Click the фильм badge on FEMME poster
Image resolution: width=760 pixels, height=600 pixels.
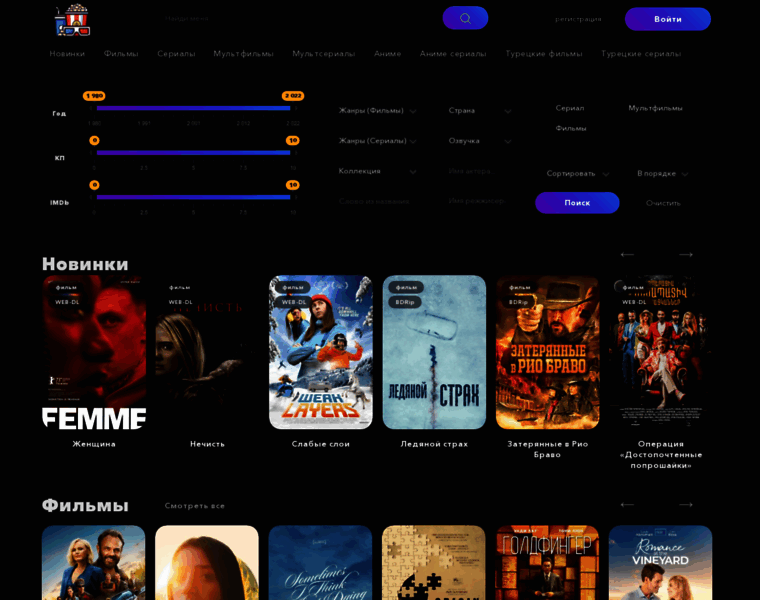66,287
